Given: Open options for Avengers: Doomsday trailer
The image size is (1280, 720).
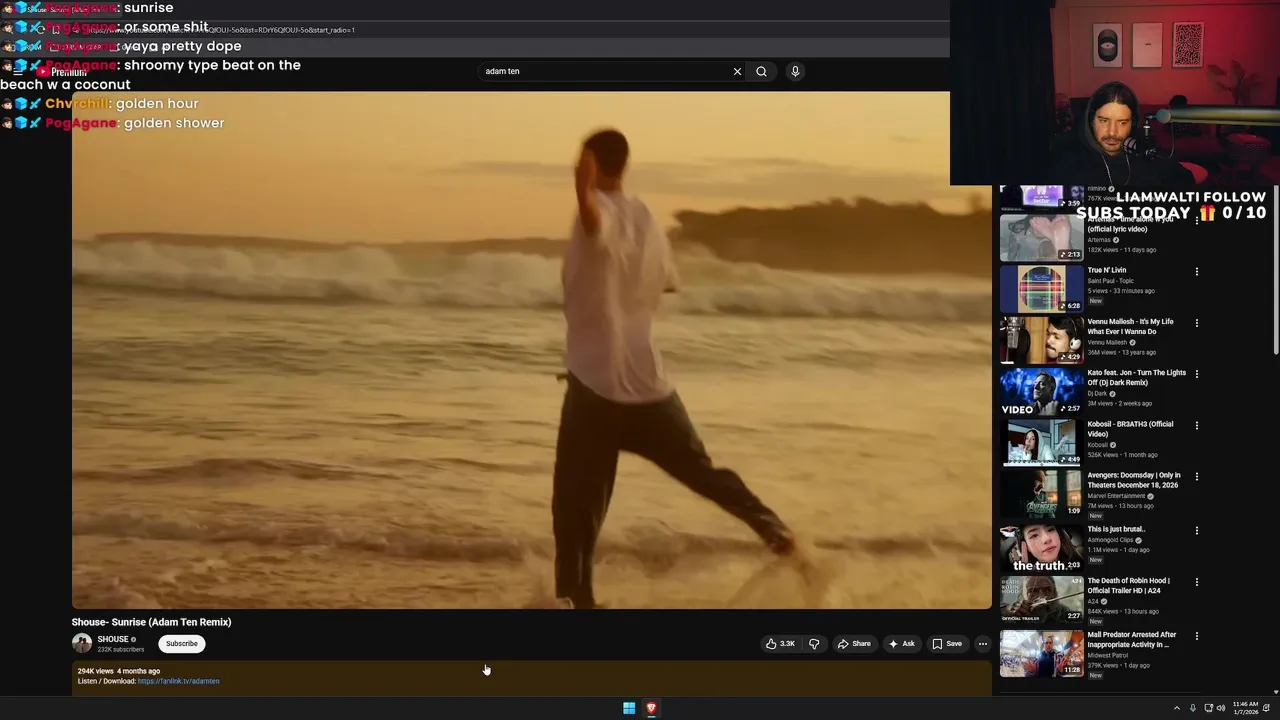Looking at the screenshot, I should pos(1197,477).
